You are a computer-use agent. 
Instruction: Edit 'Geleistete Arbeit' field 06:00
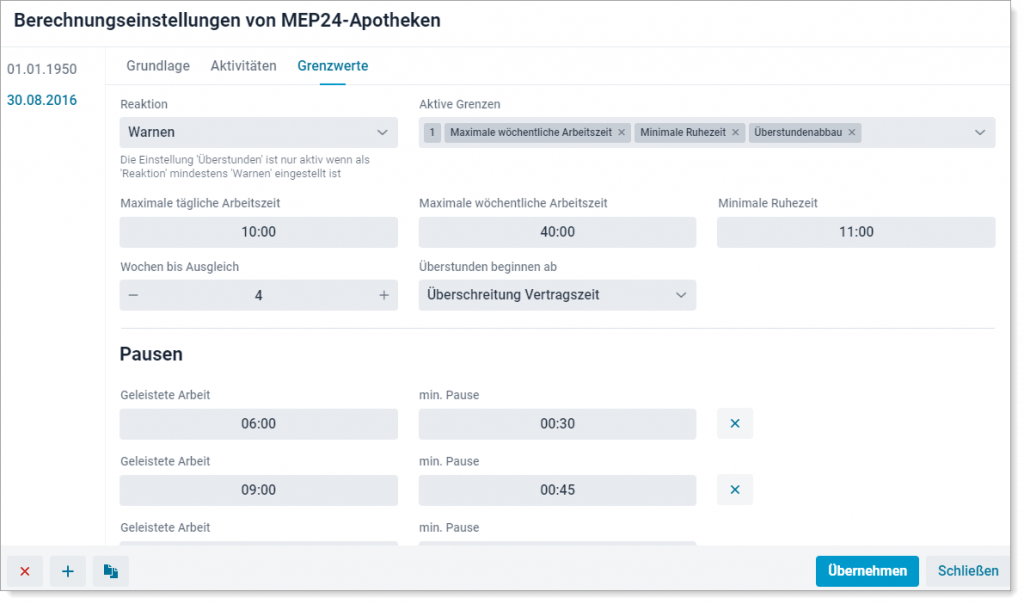pos(259,424)
